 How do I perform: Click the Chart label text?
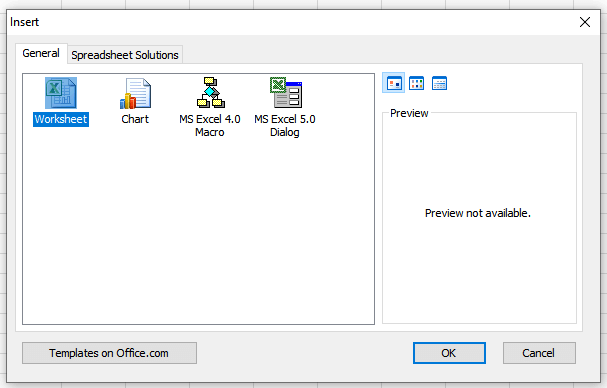point(135,119)
